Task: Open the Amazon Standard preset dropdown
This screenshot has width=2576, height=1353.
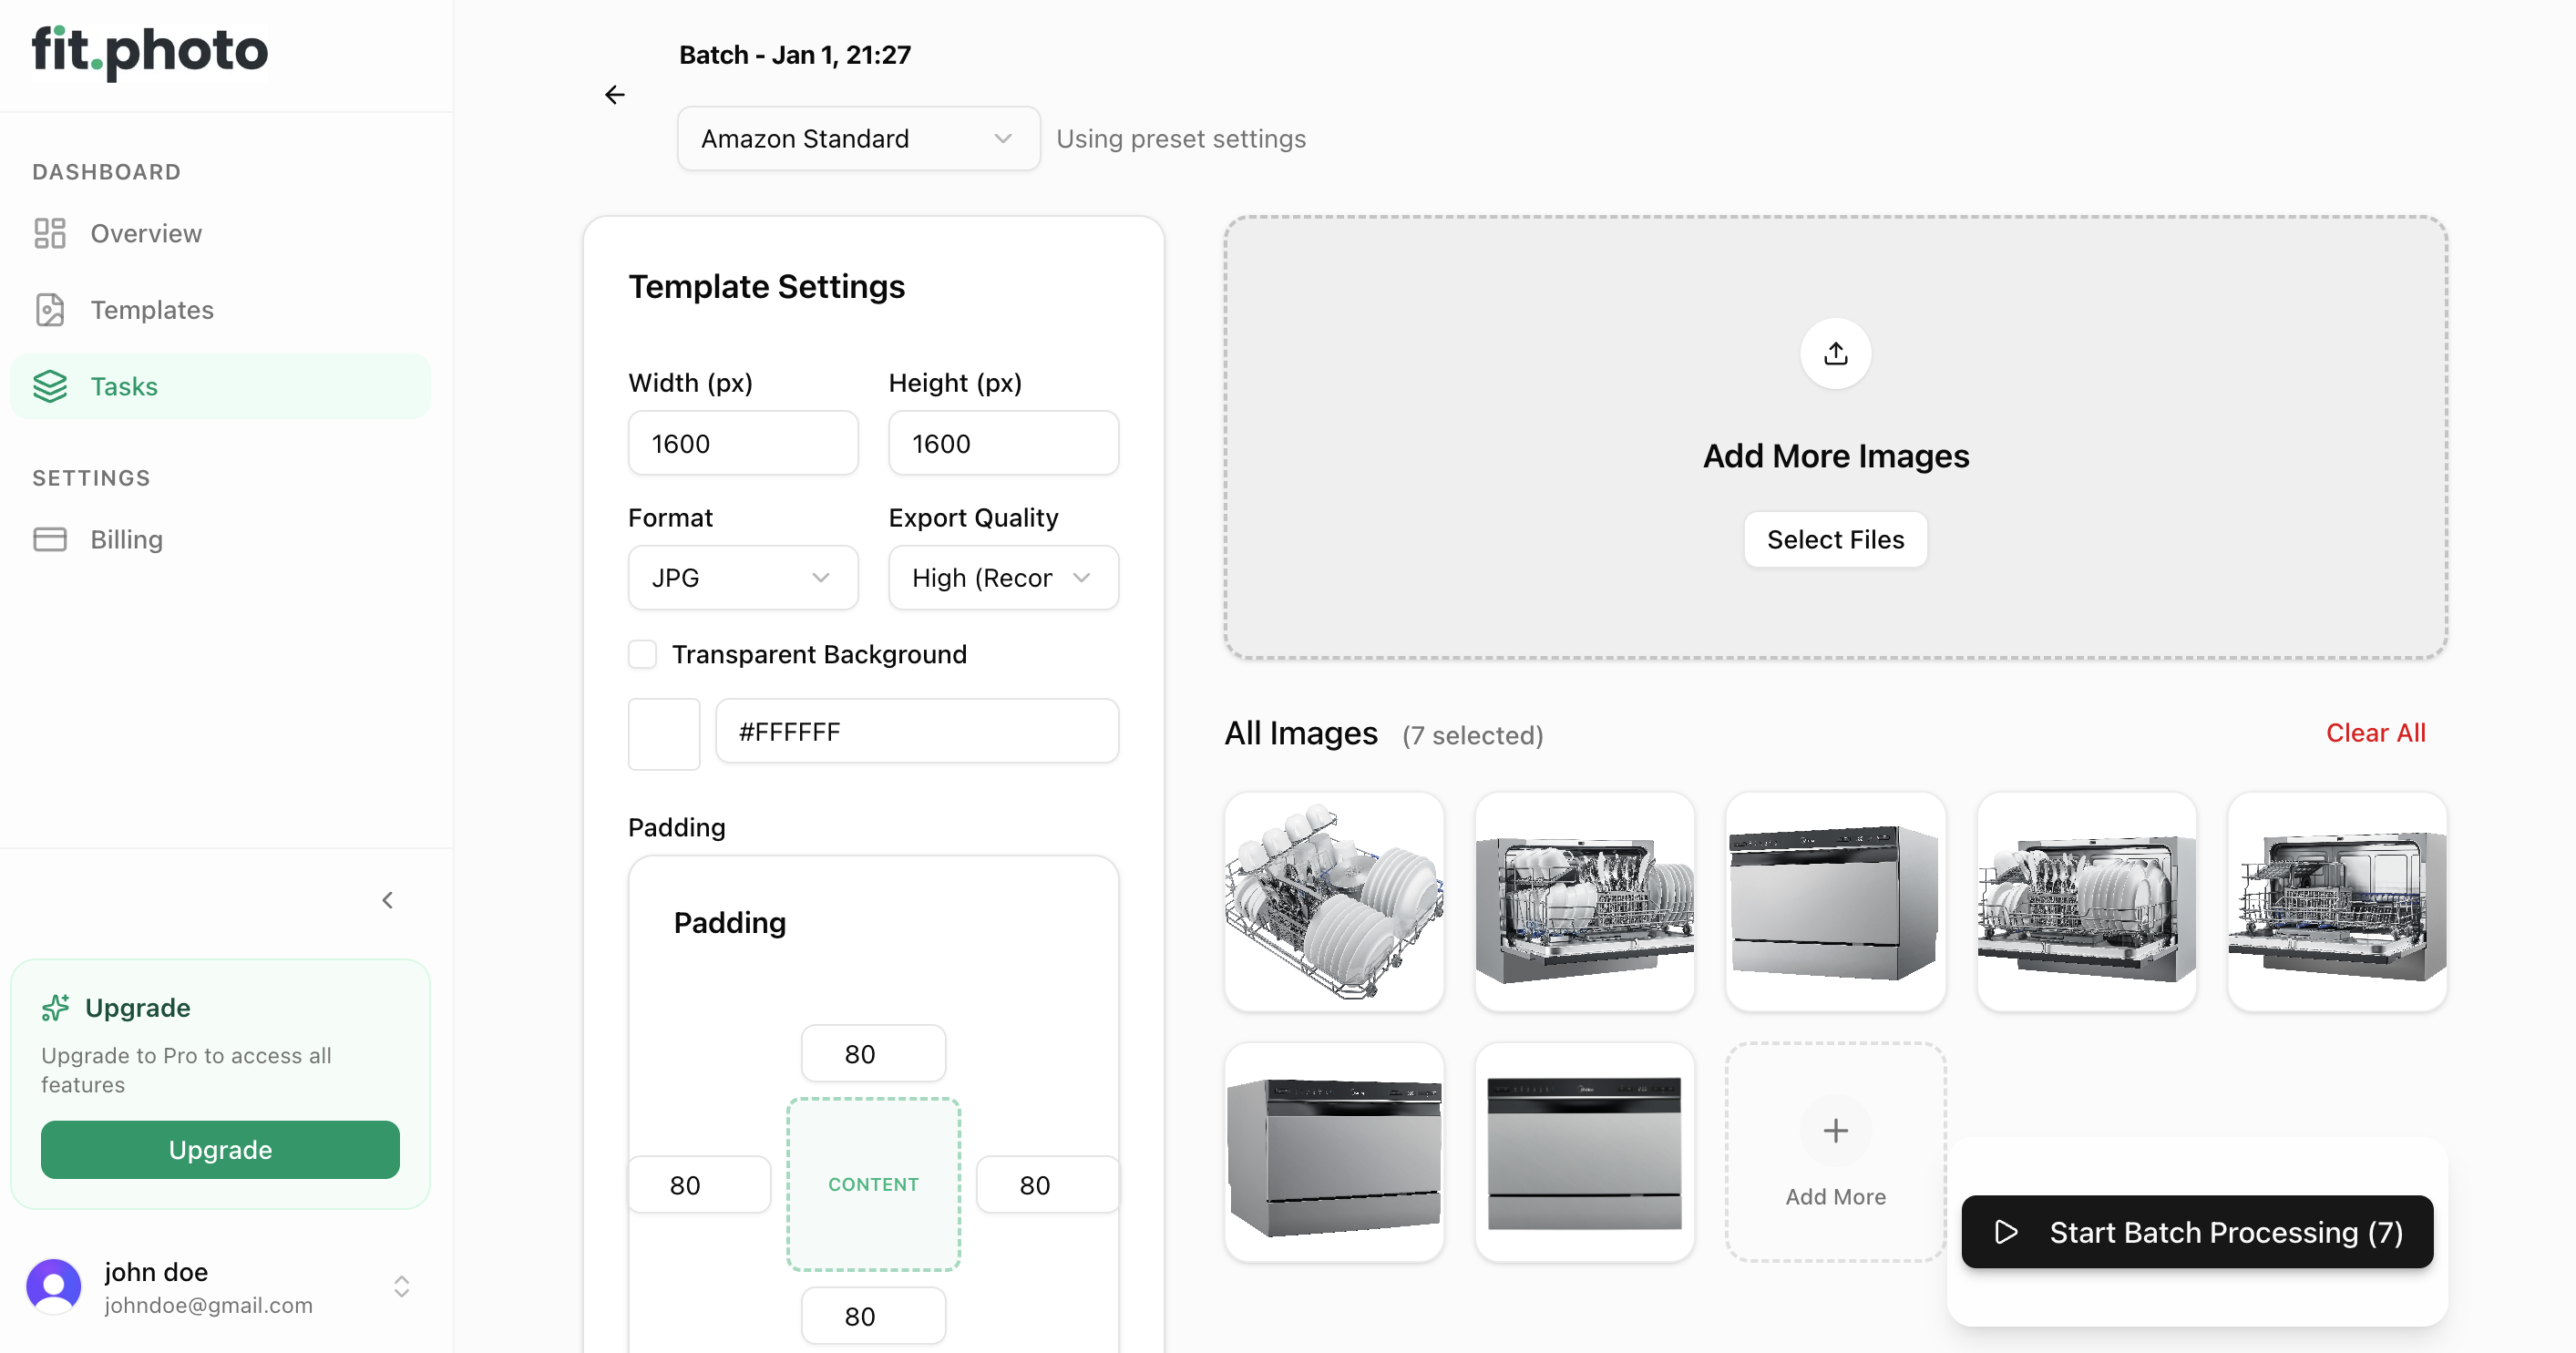Action: pyautogui.click(x=857, y=138)
